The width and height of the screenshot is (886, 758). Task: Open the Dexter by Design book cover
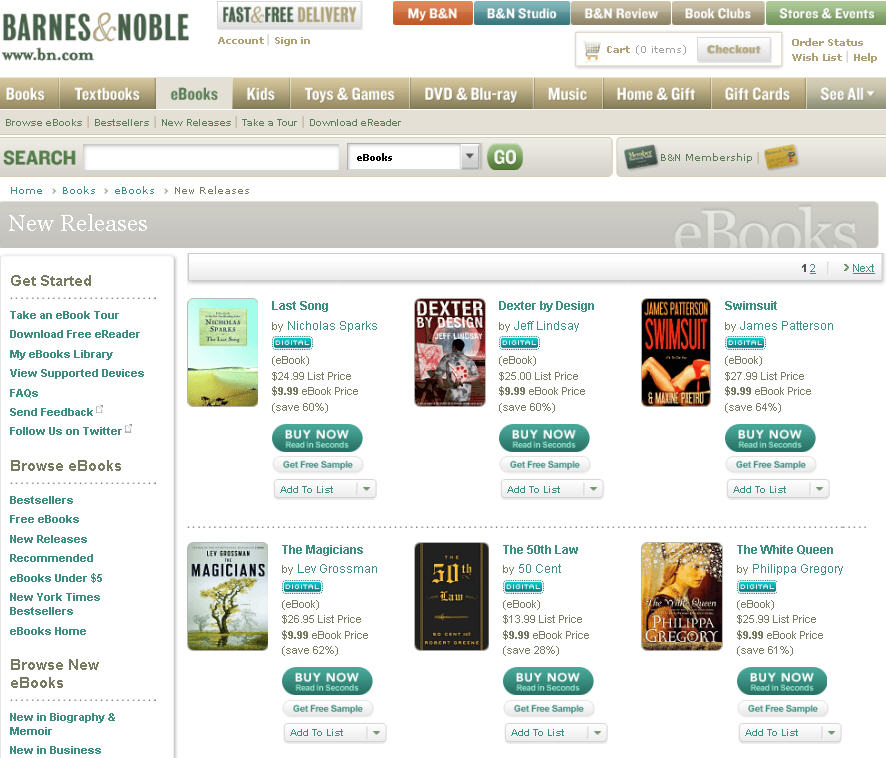[x=450, y=352]
